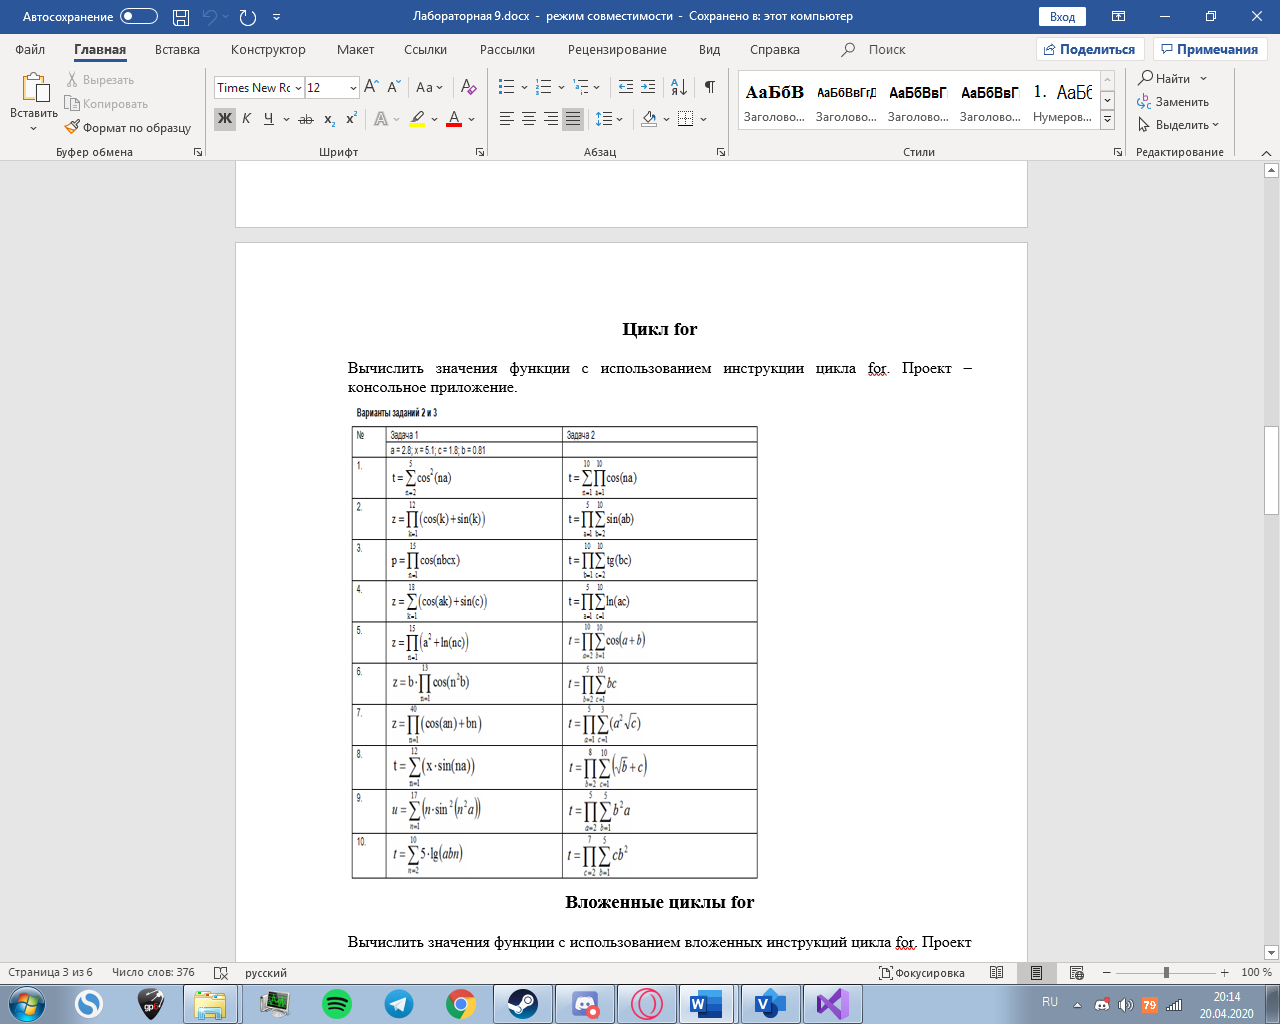The height and width of the screenshot is (1024, 1280).
Task: Toggle Underline (Ч) formatting
Action: pyautogui.click(x=268, y=119)
